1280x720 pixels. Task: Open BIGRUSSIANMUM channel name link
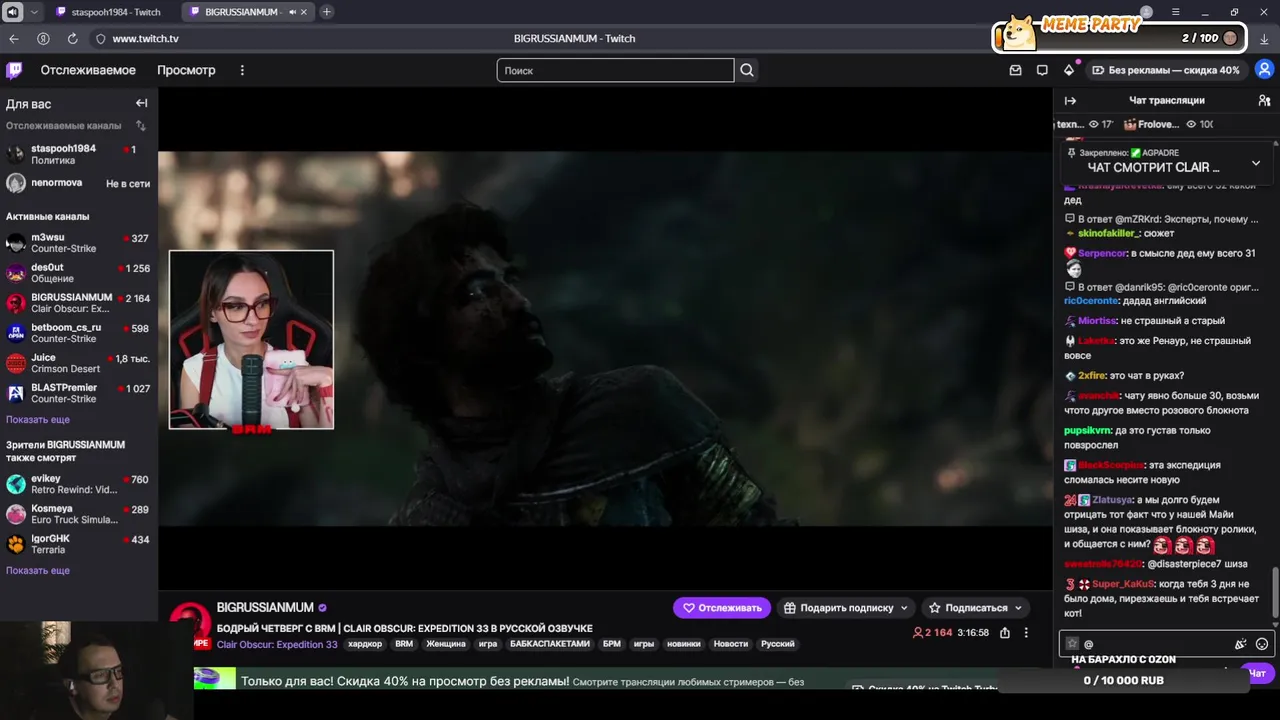[265, 607]
